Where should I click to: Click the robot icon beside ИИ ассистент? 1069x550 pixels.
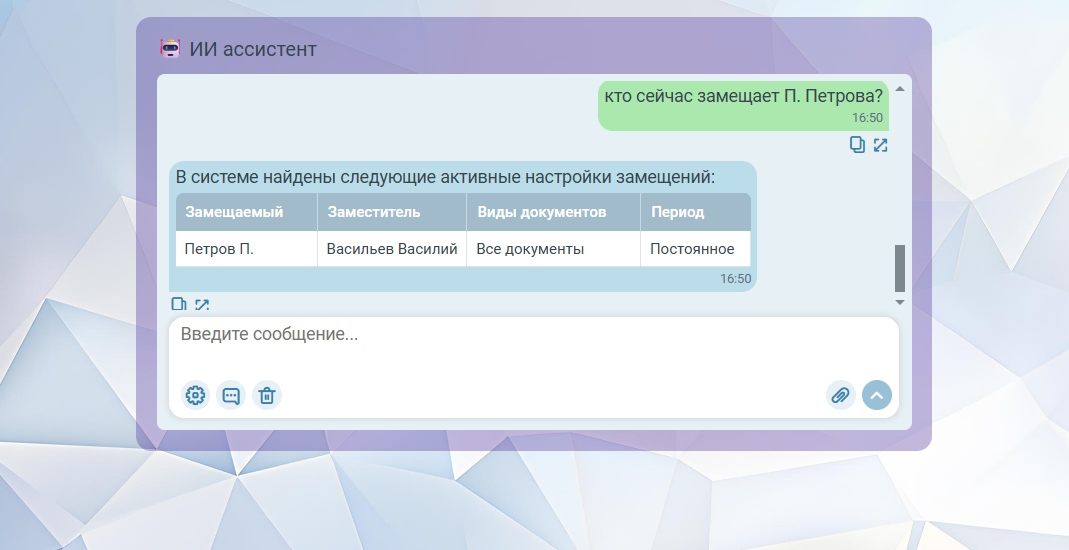171,48
